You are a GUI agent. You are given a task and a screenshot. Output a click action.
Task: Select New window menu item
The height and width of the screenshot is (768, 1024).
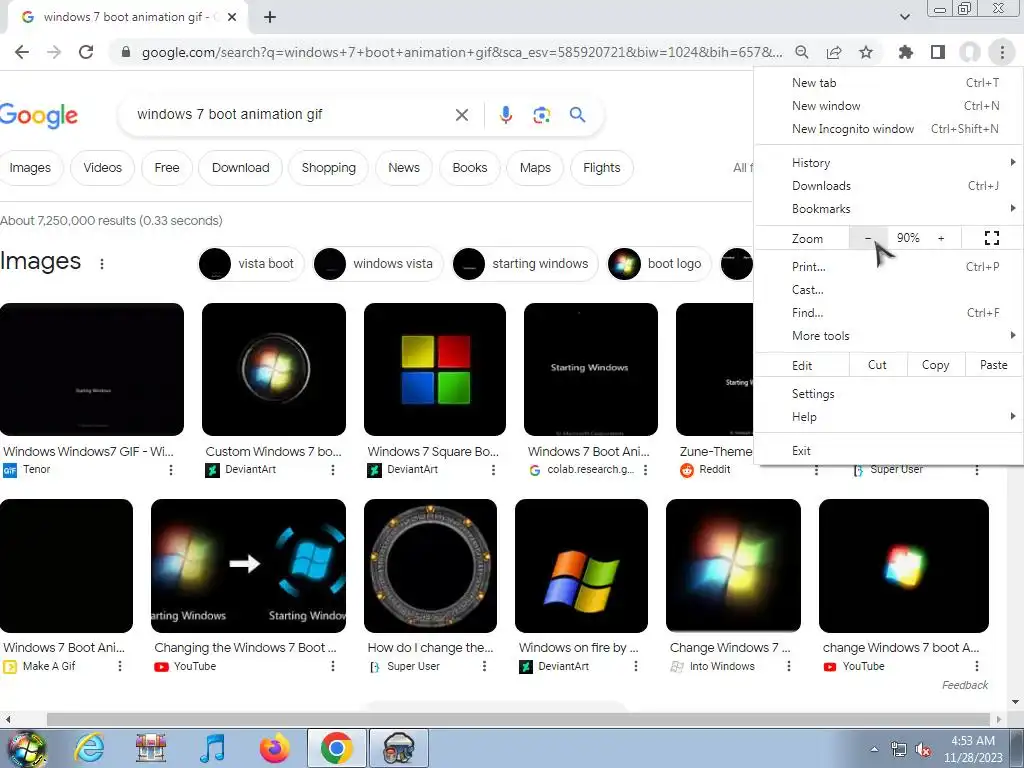[889, 106]
